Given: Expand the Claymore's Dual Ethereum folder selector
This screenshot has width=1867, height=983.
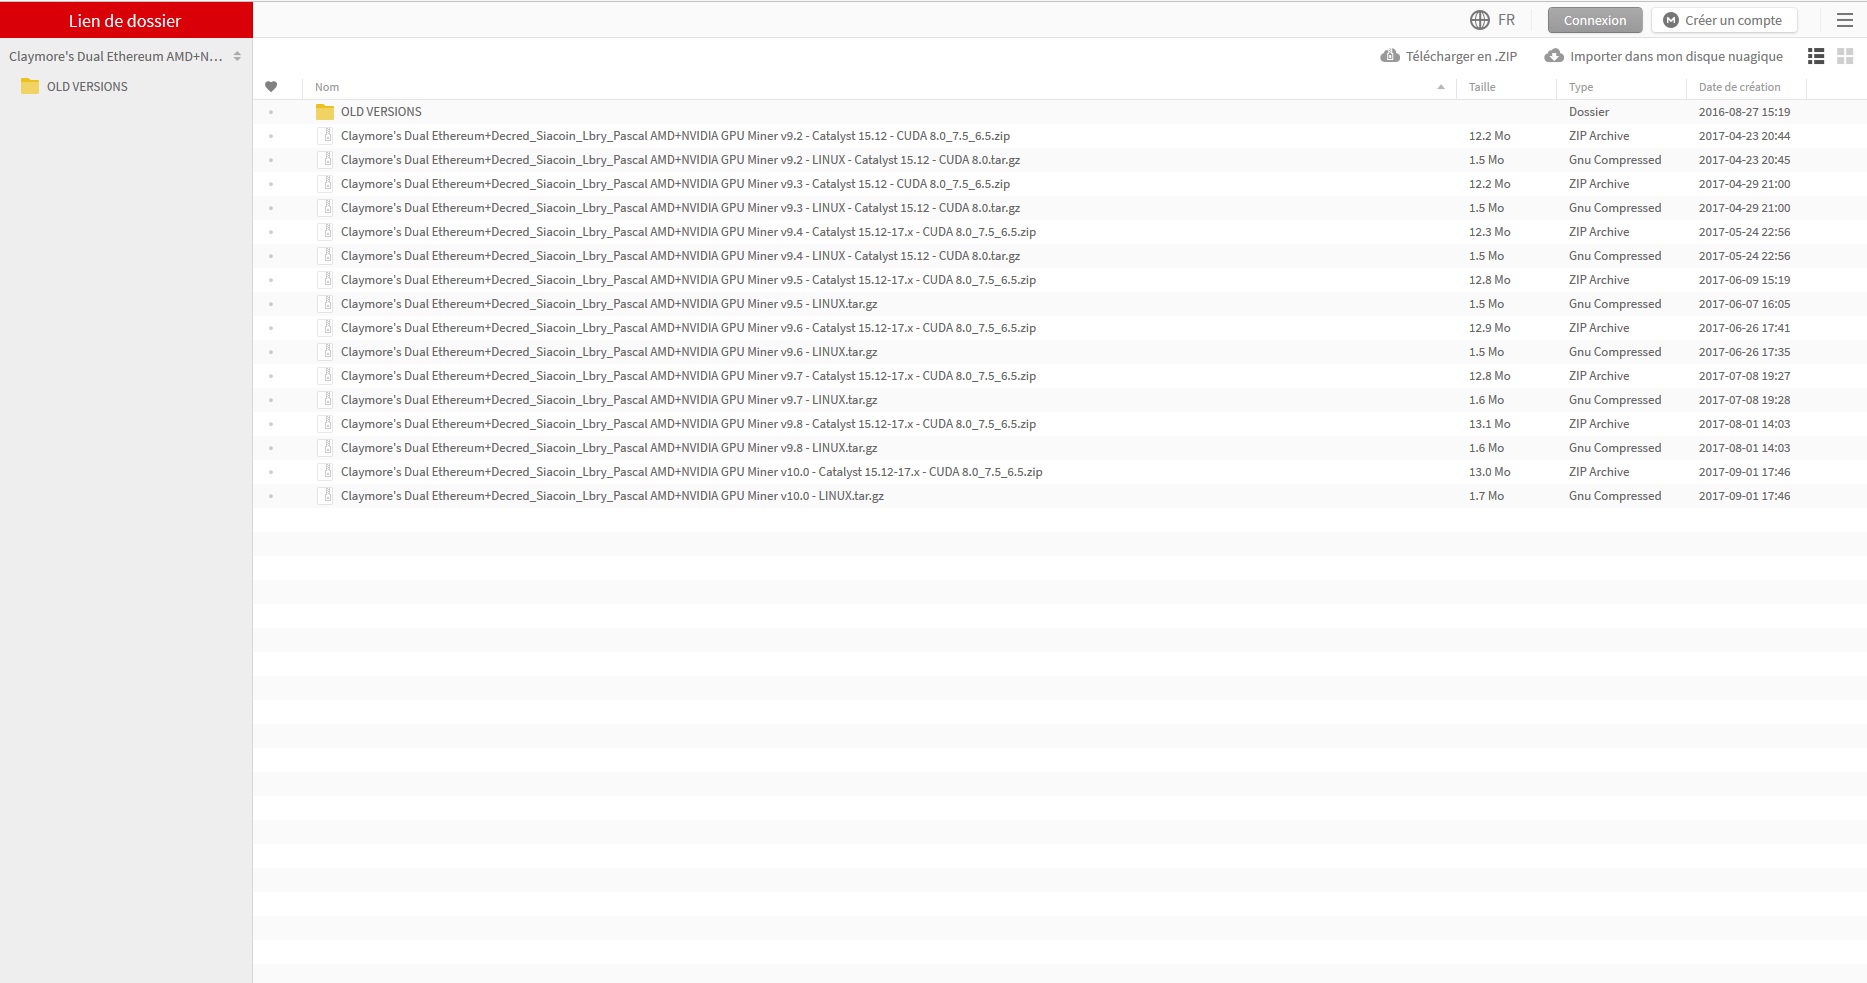Looking at the screenshot, I should click(x=237, y=57).
